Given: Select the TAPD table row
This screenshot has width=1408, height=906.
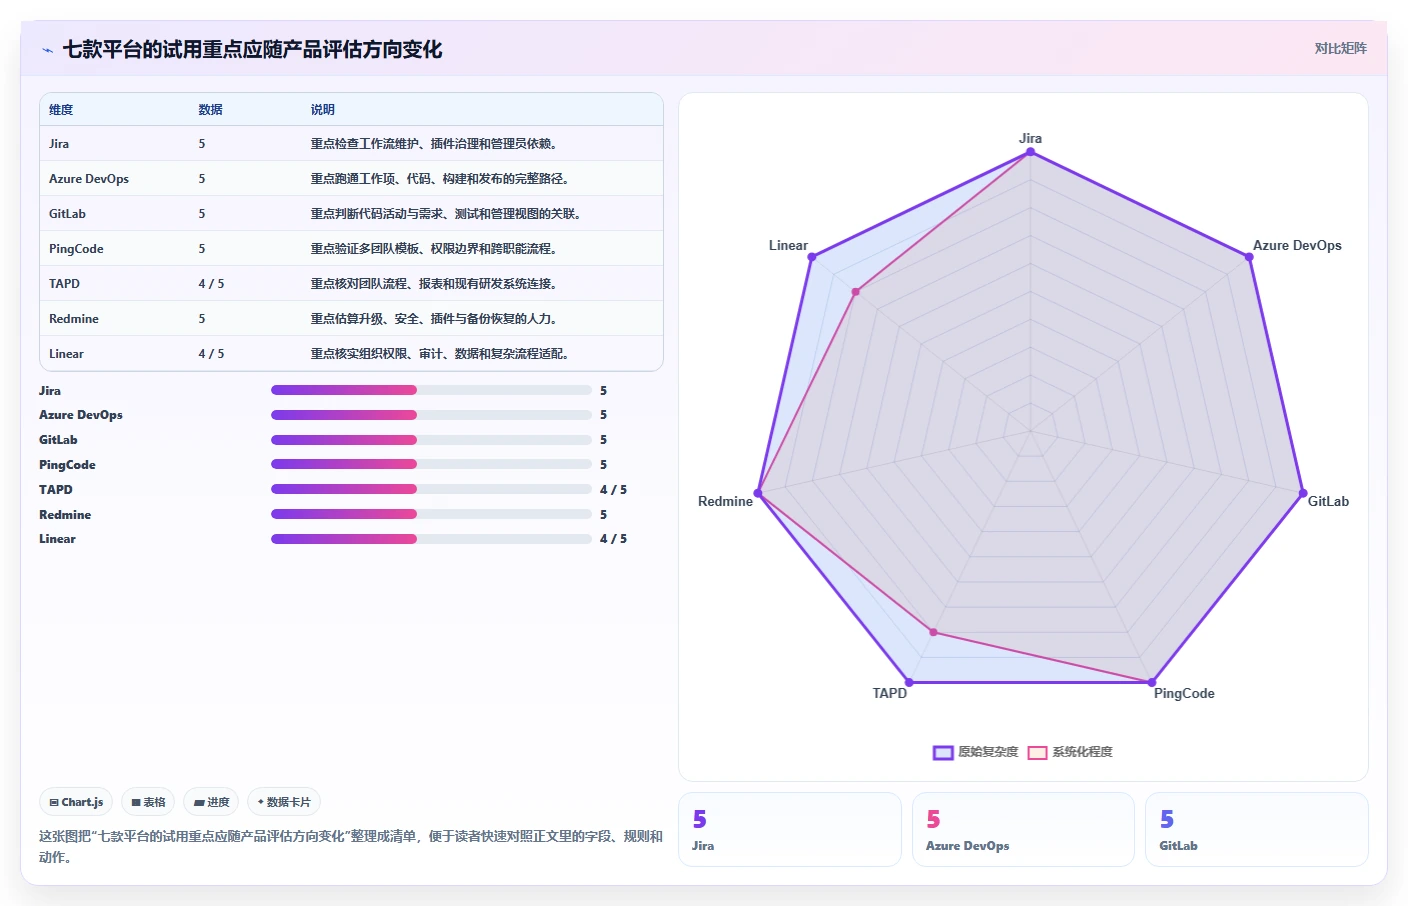Looking at the screenshot, I should pyautogui.click(x=351, y=284).
